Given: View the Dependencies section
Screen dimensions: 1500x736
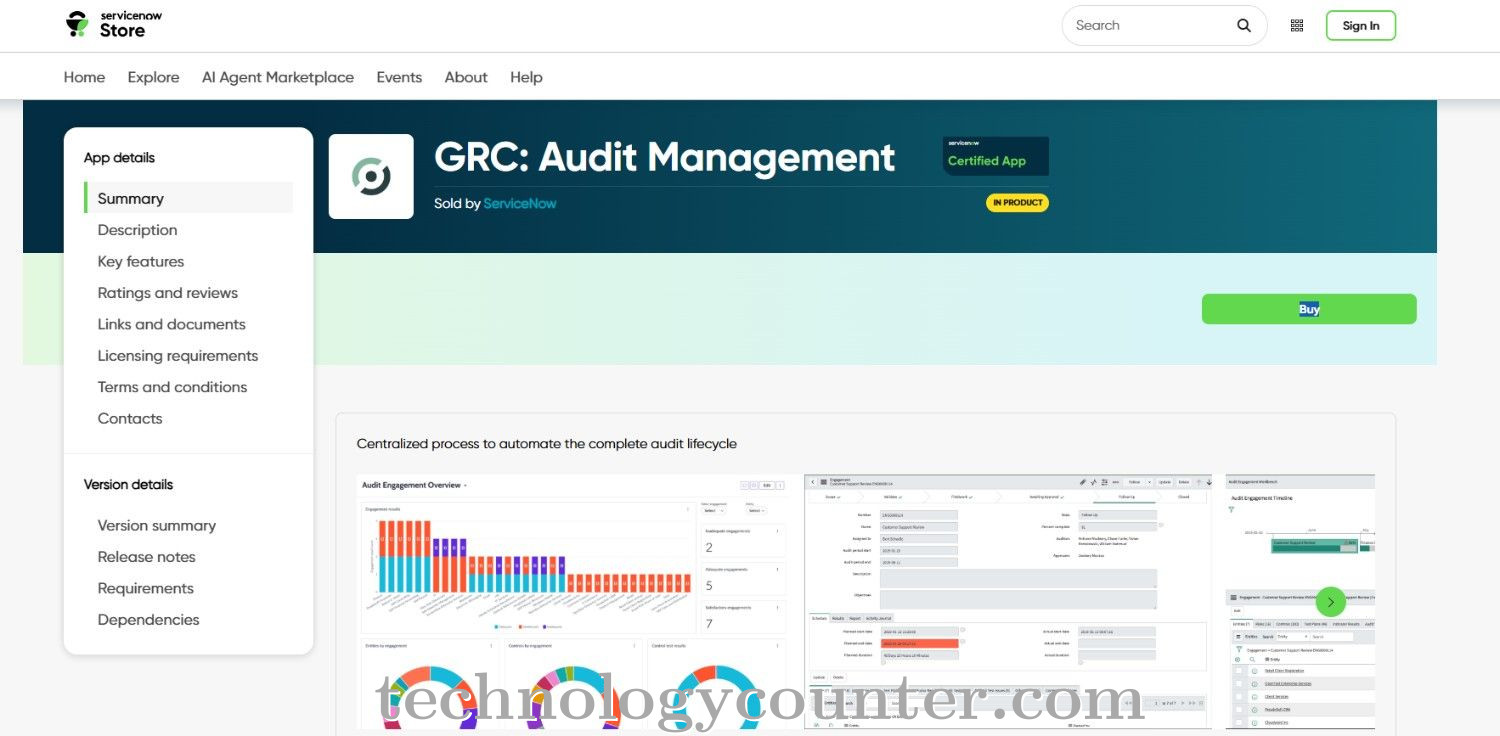Looking at the screenshot, I should tap(148, 619).
